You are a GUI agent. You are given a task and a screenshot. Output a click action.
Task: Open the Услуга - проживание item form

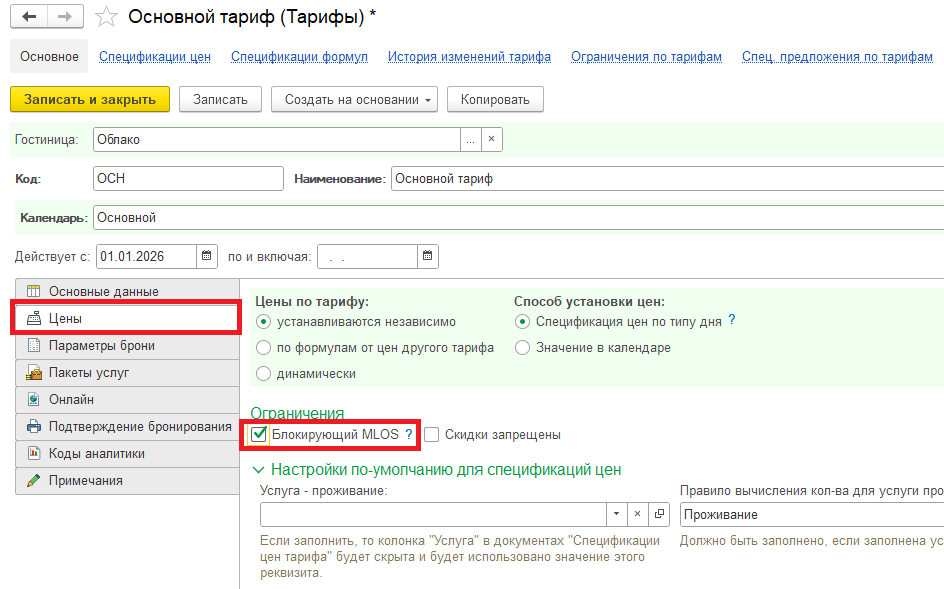coord(659,514)
